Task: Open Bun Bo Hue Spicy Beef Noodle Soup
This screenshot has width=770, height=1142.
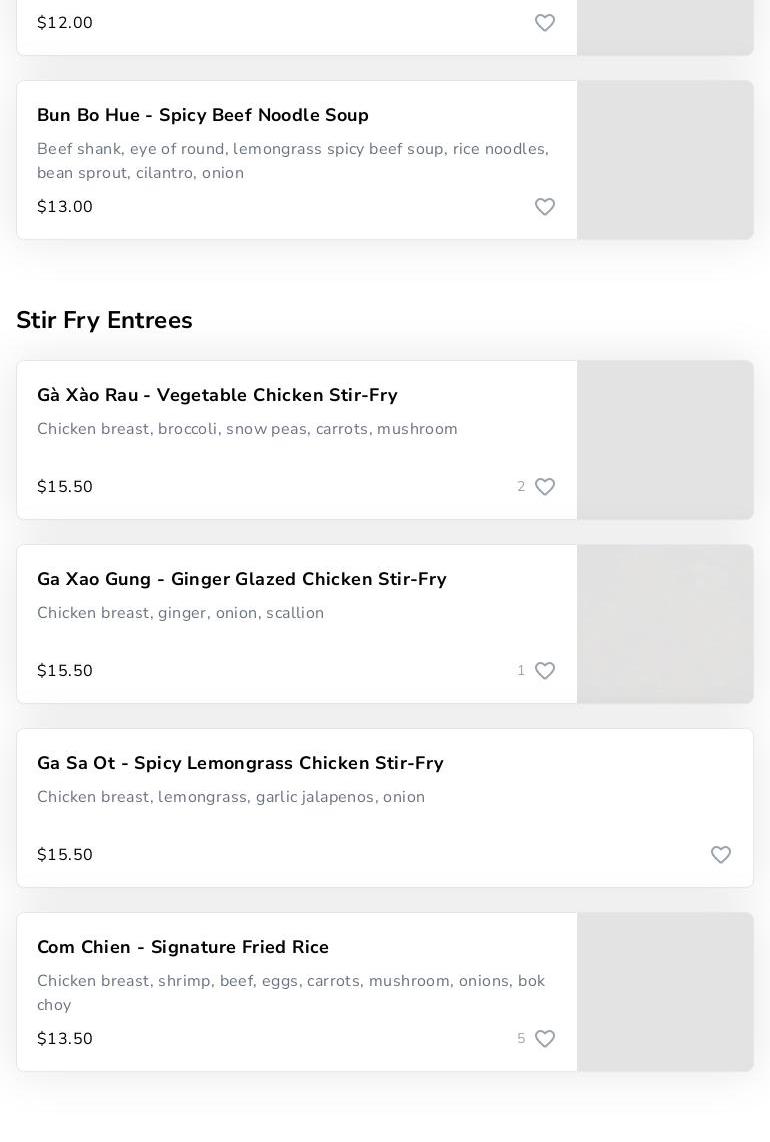Action: pyautogui.click(x=203, y=116)
